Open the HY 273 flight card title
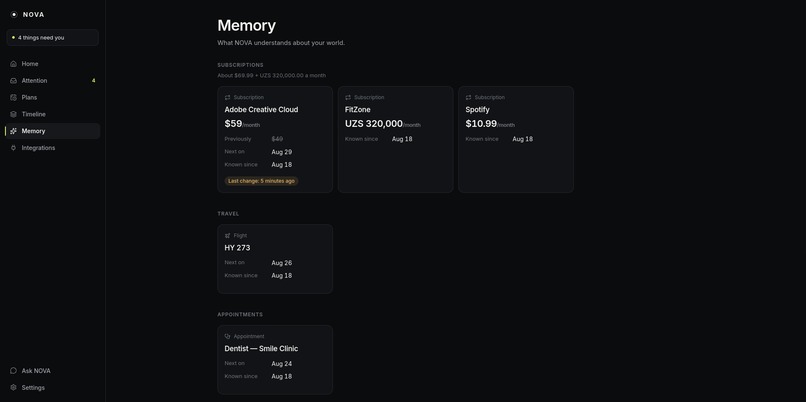 click(x=237, y=248)
